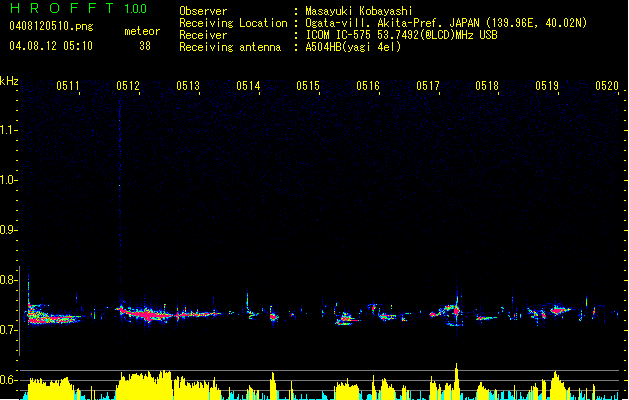629x400 pixels.
Task: Click the 0.9 kHz axis label
Action: 8,230
